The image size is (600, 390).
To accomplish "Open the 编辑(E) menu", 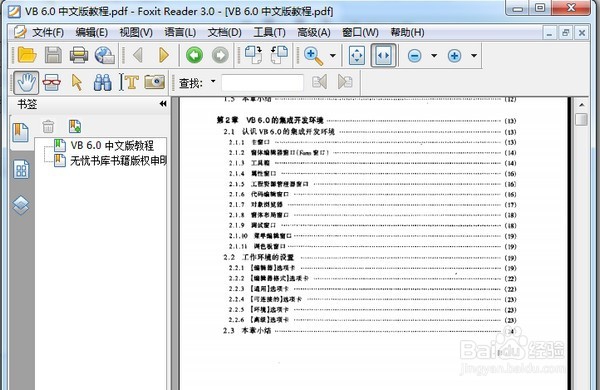I will click(x=91, y=32).
